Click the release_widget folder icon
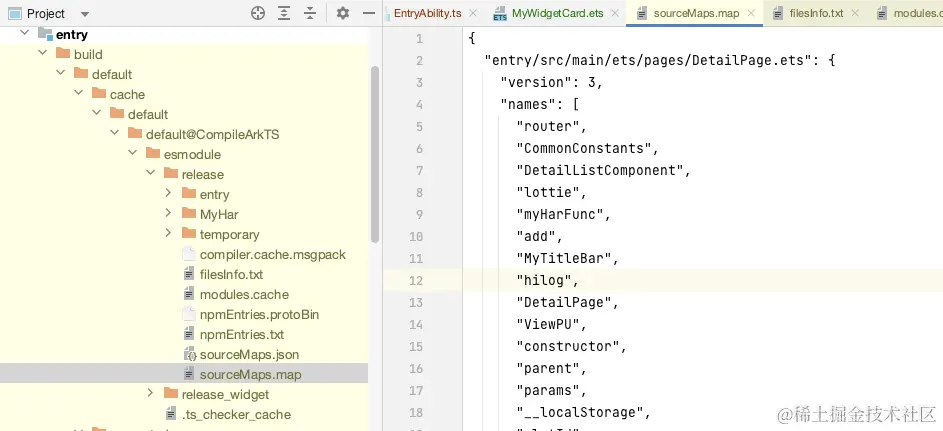943x431 pixels. tap(171, 394)
